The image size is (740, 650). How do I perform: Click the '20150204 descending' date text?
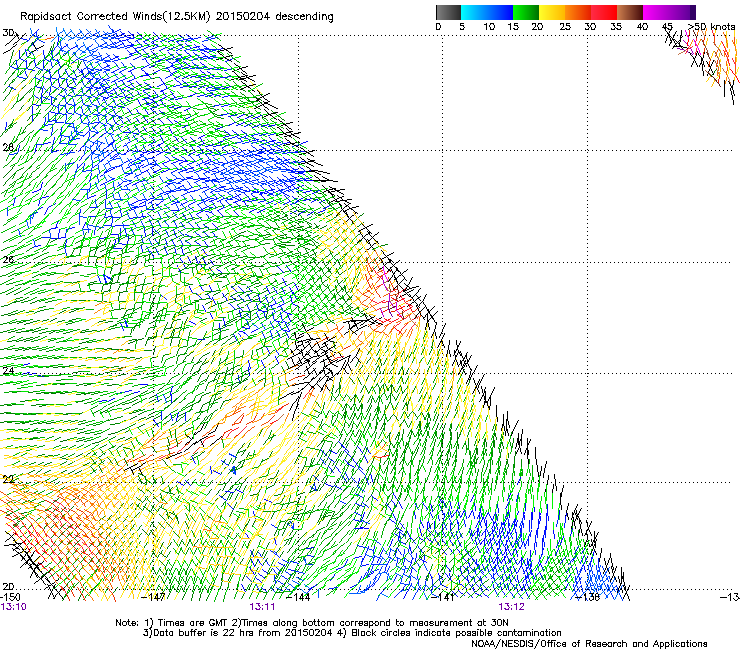[274, 17]
